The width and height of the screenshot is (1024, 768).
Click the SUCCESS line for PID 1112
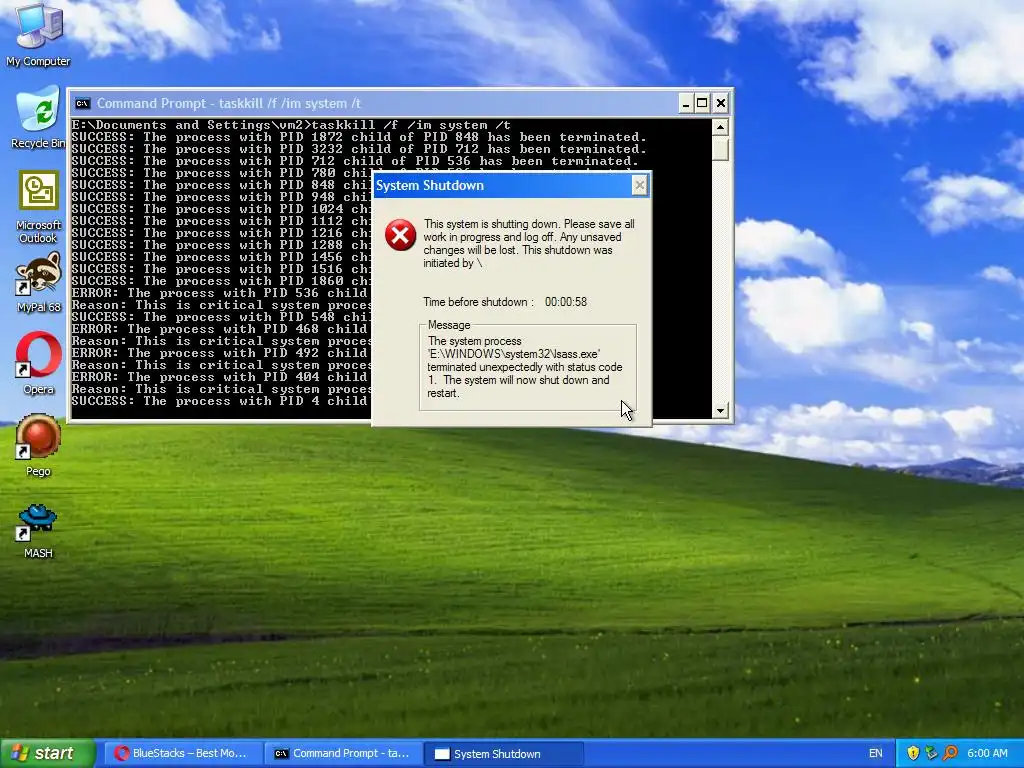[x=221, y=221]
